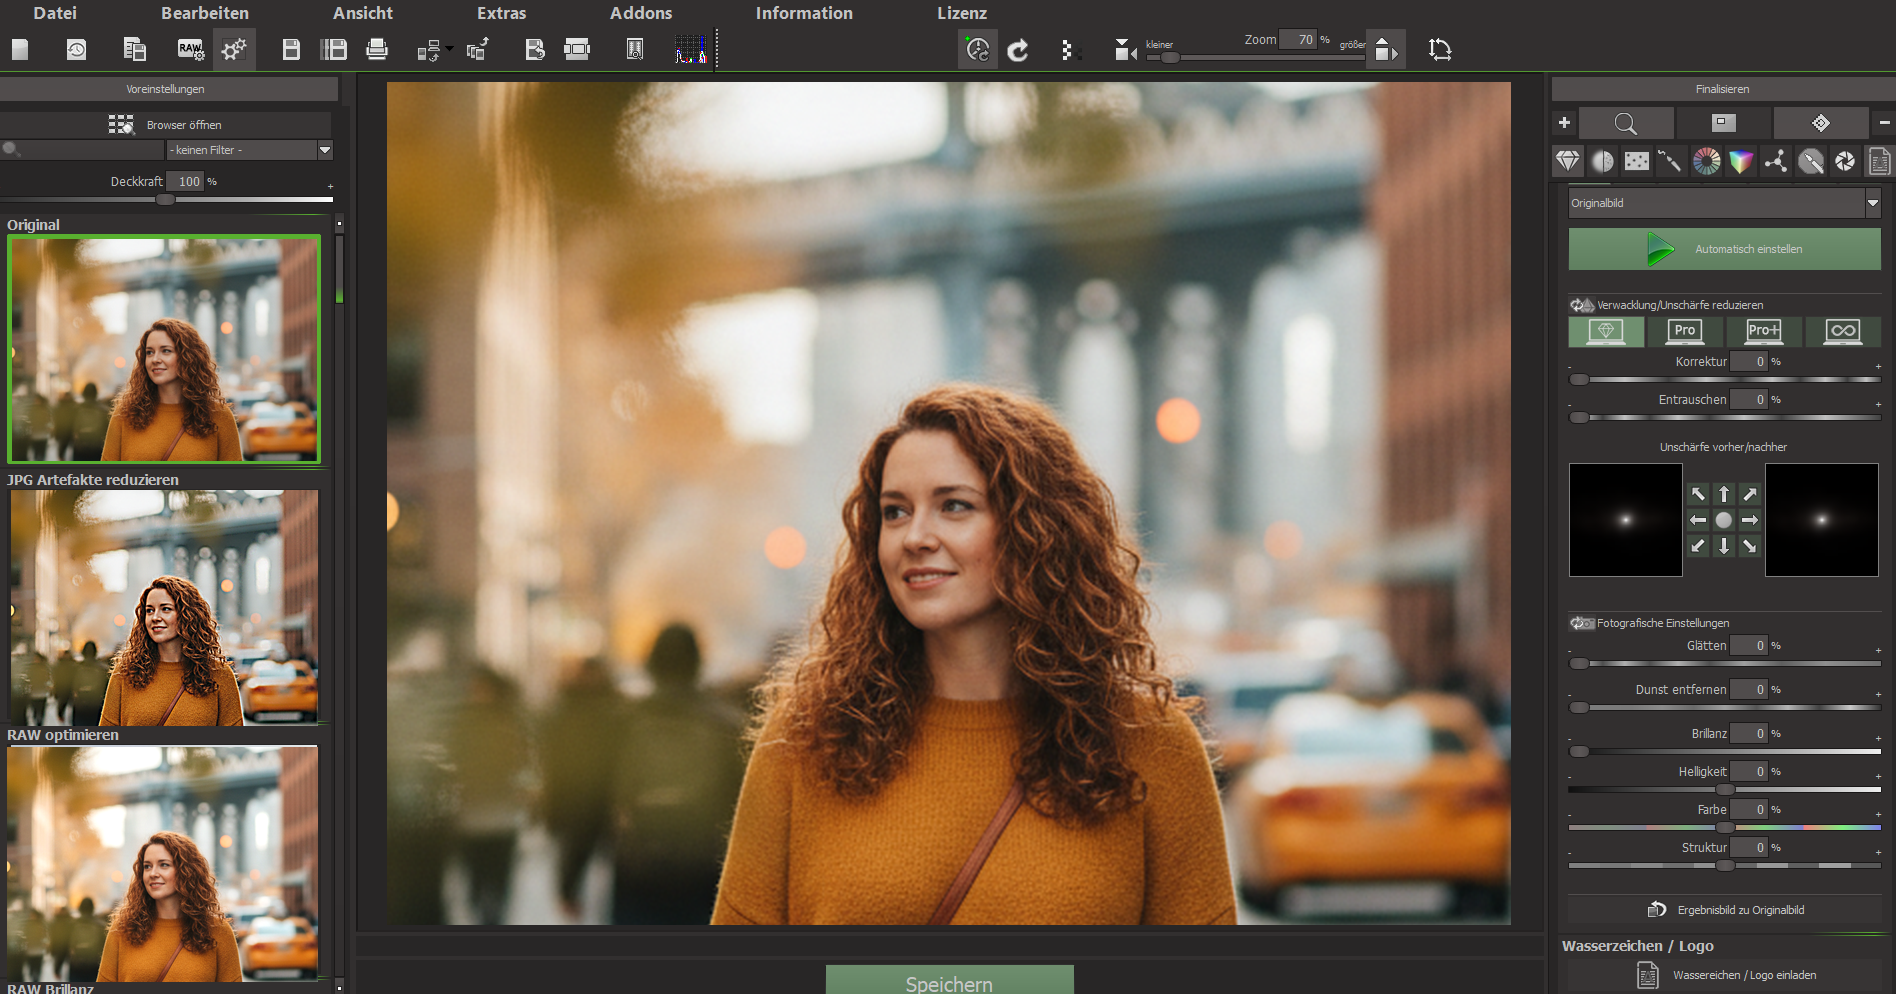
Task: Open the Extras menu
Action: tap(501, 13)
